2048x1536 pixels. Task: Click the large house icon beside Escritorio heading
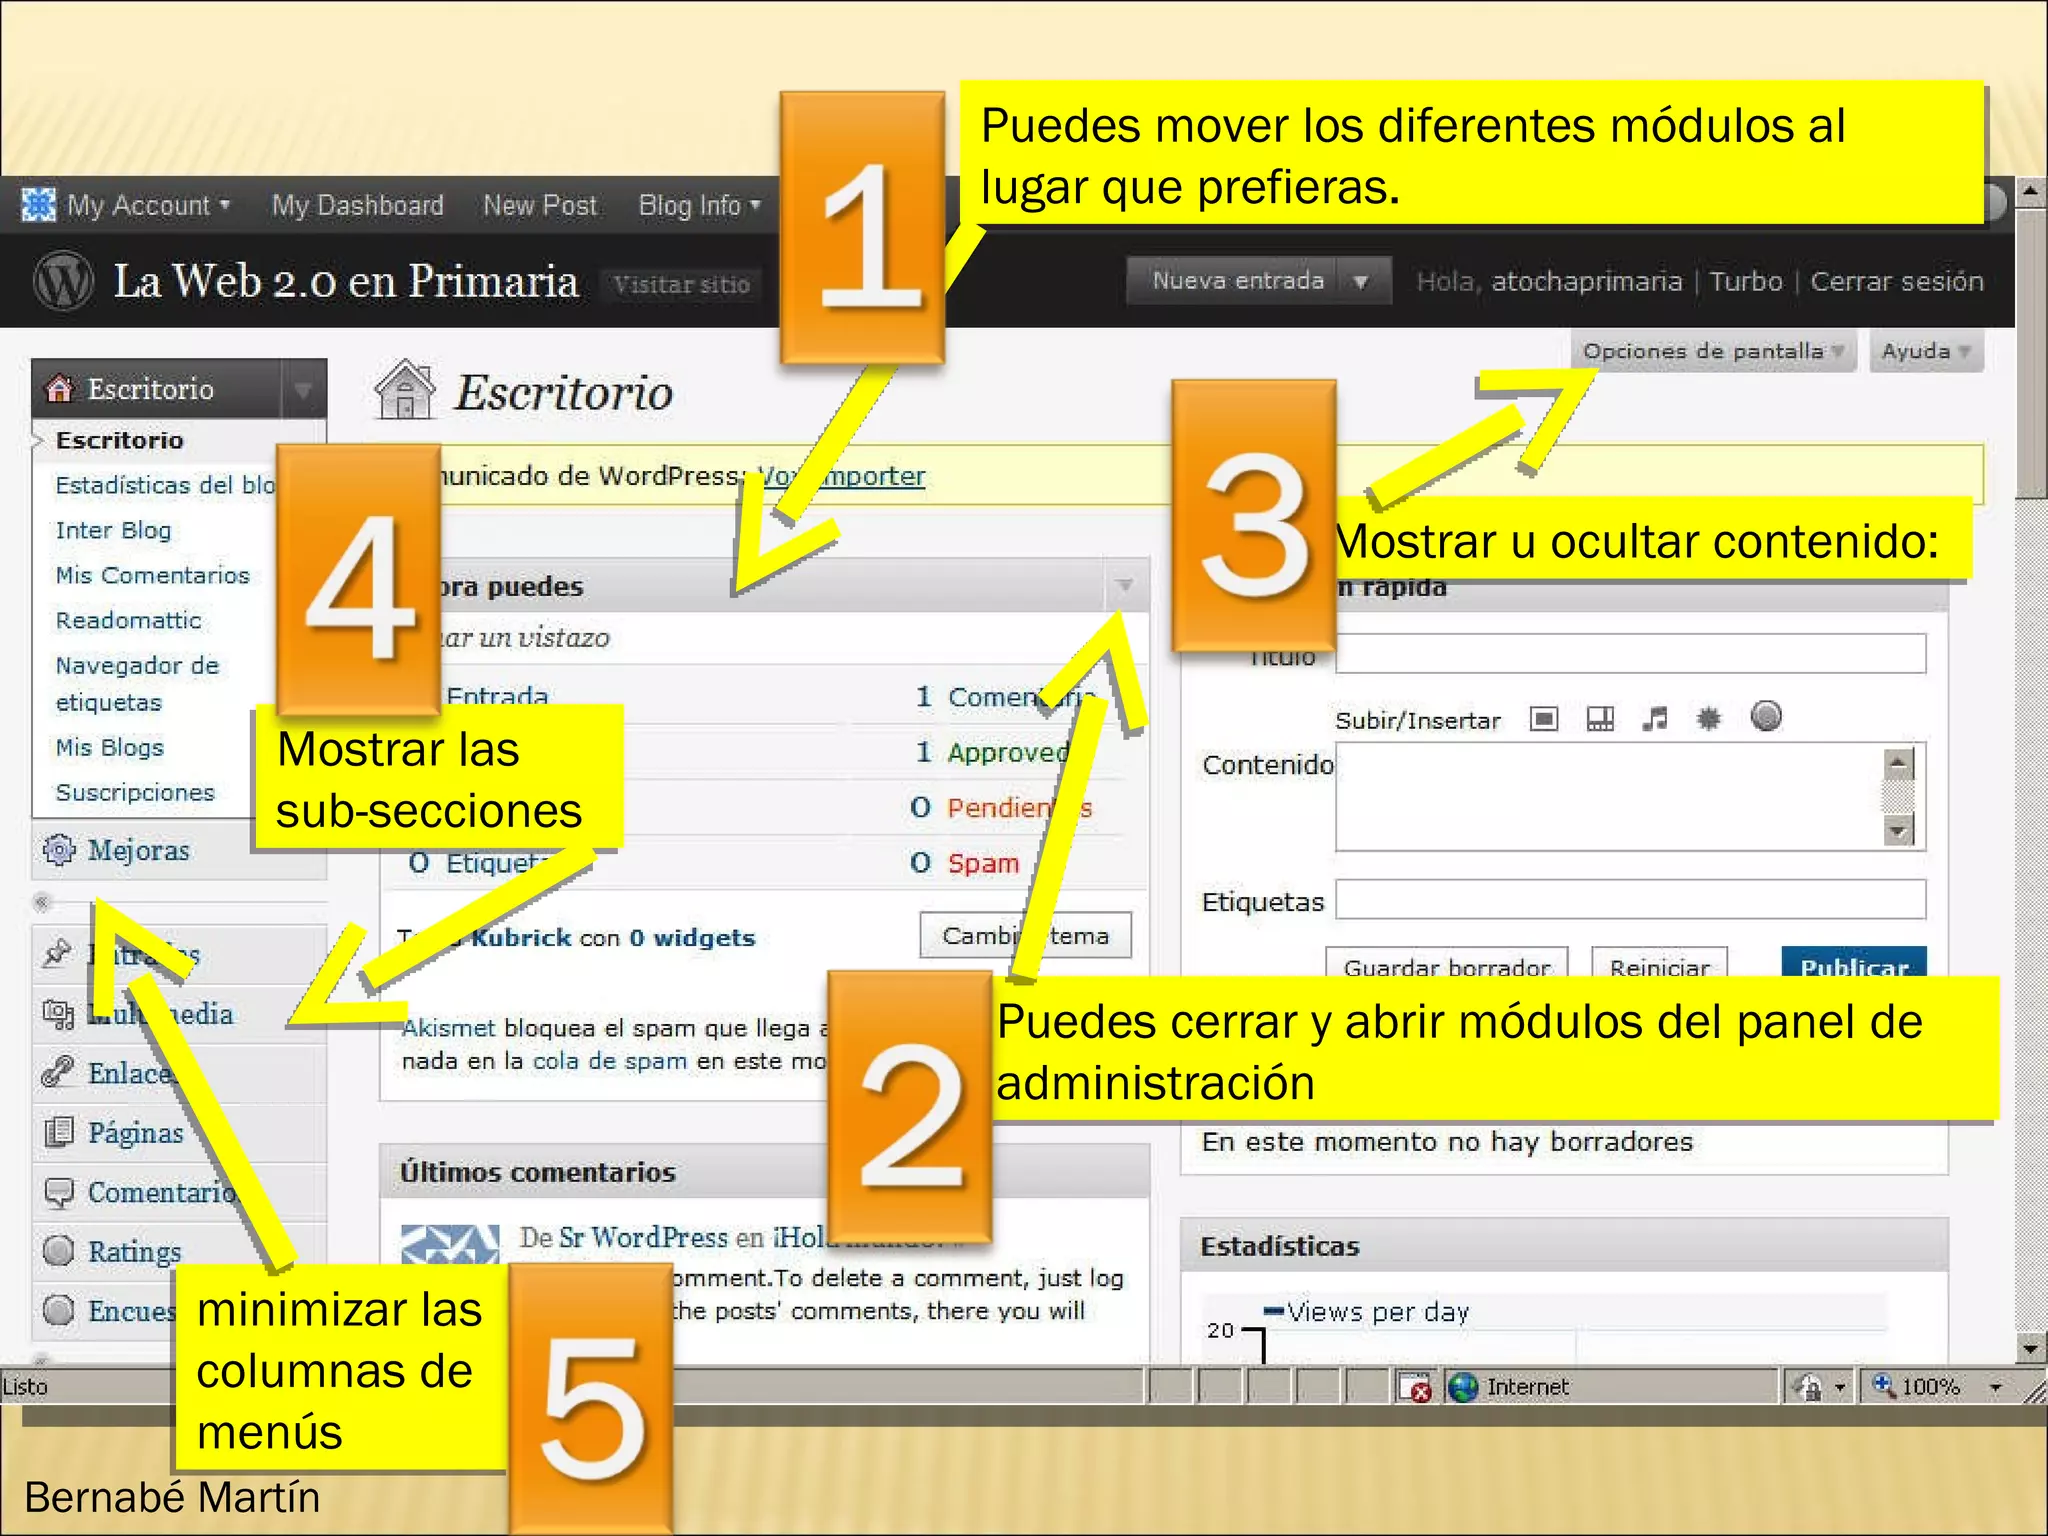click(x=405, y=389)
